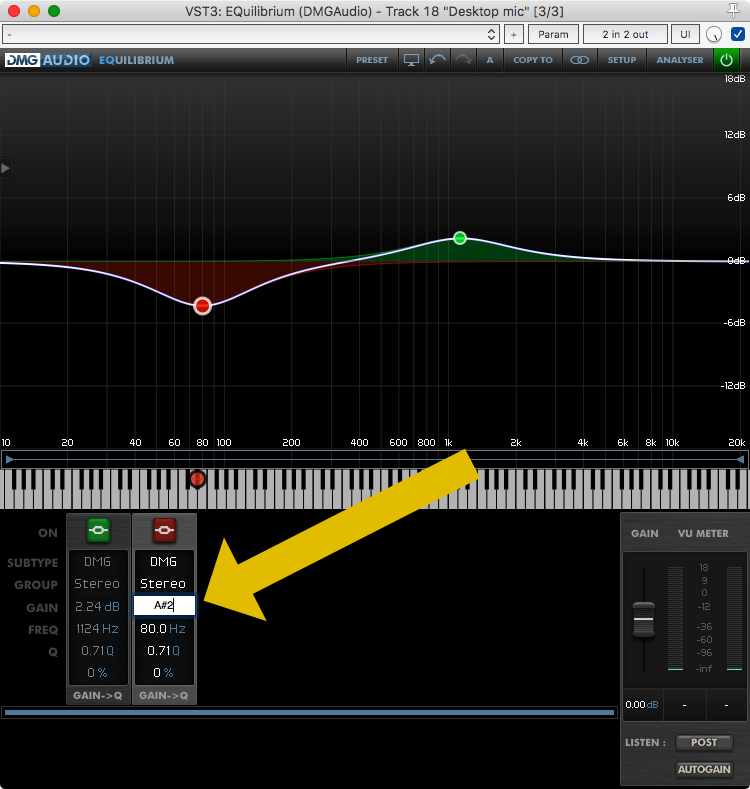Click the monitor display icon in toolbar
750x789 pixels.
[411, 60]
